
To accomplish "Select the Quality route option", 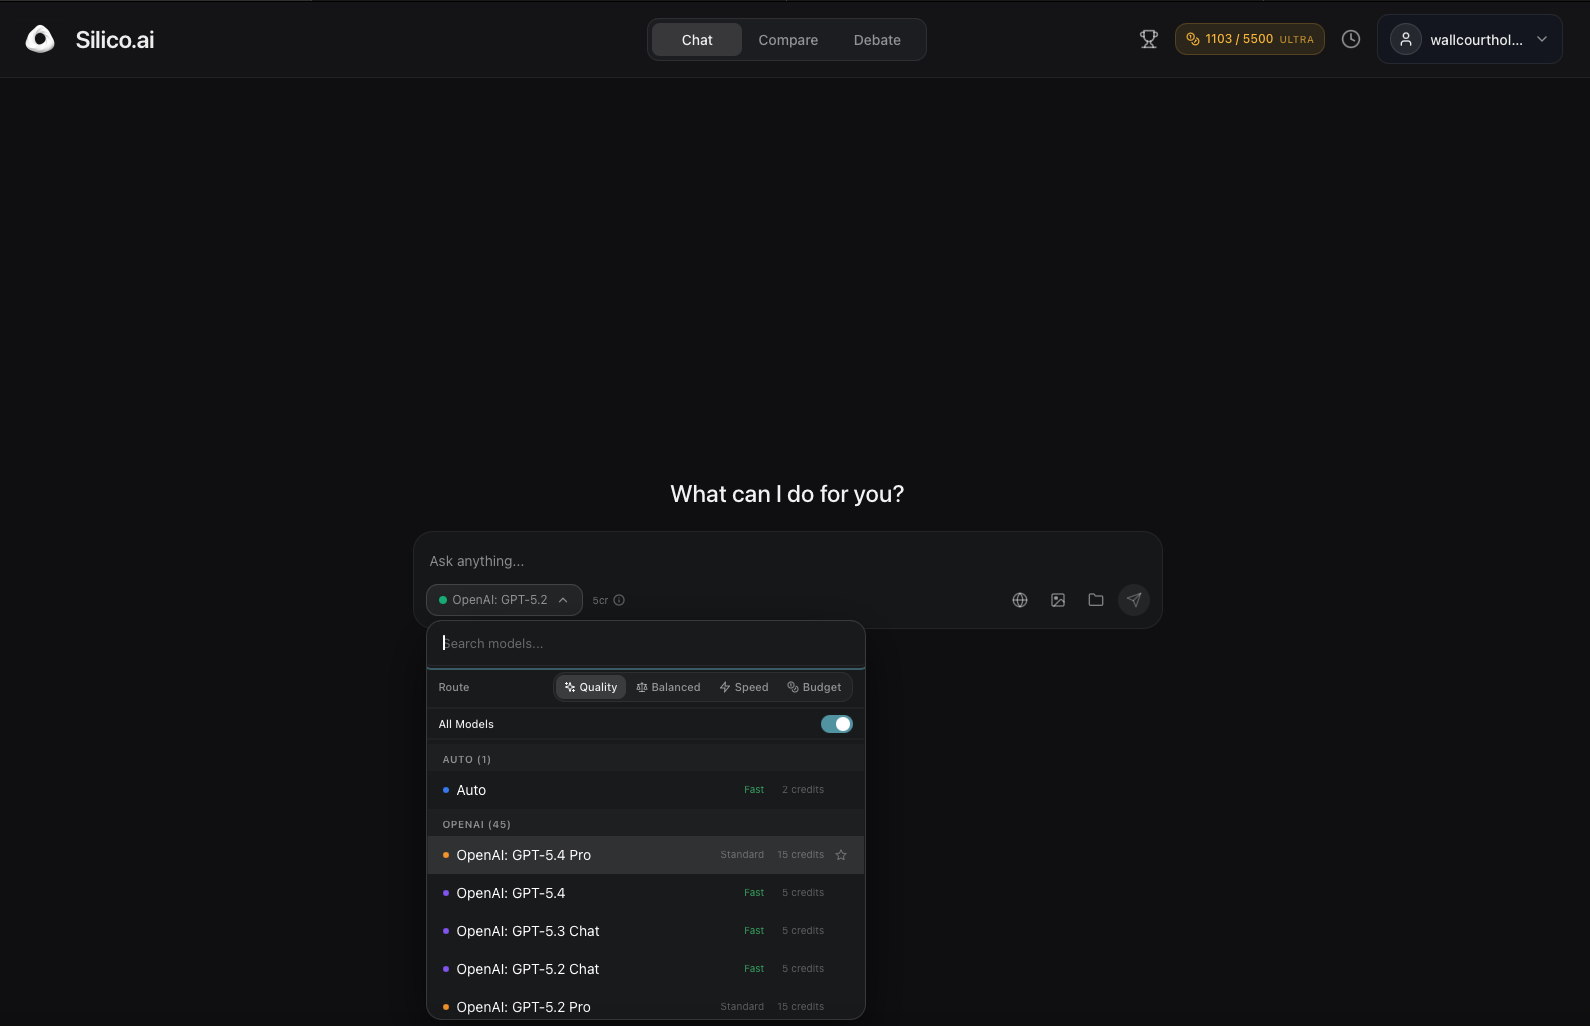I will click(591, 687).
